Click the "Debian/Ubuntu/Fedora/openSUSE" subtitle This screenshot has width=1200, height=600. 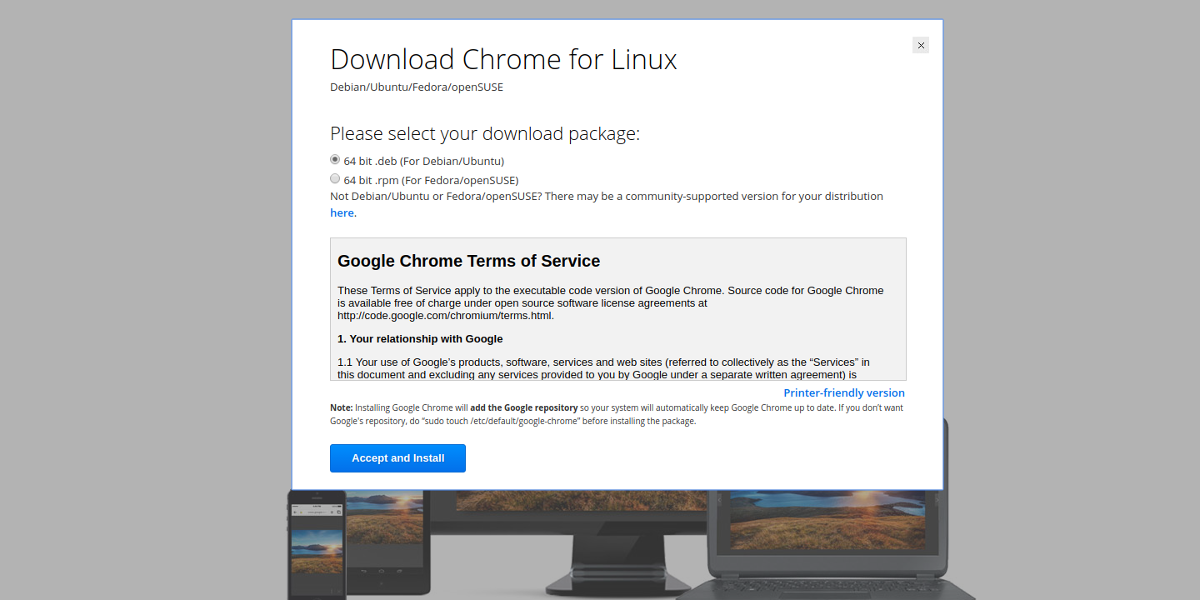coord(417,87)
